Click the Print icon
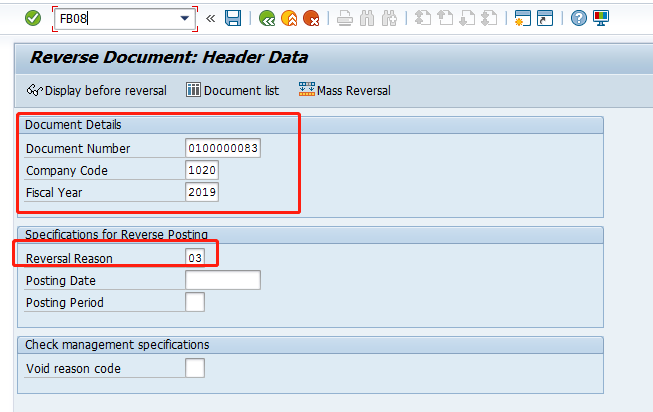Image resolution: width=653 pixels, height=412 pixels. click(x=345, y=18)
